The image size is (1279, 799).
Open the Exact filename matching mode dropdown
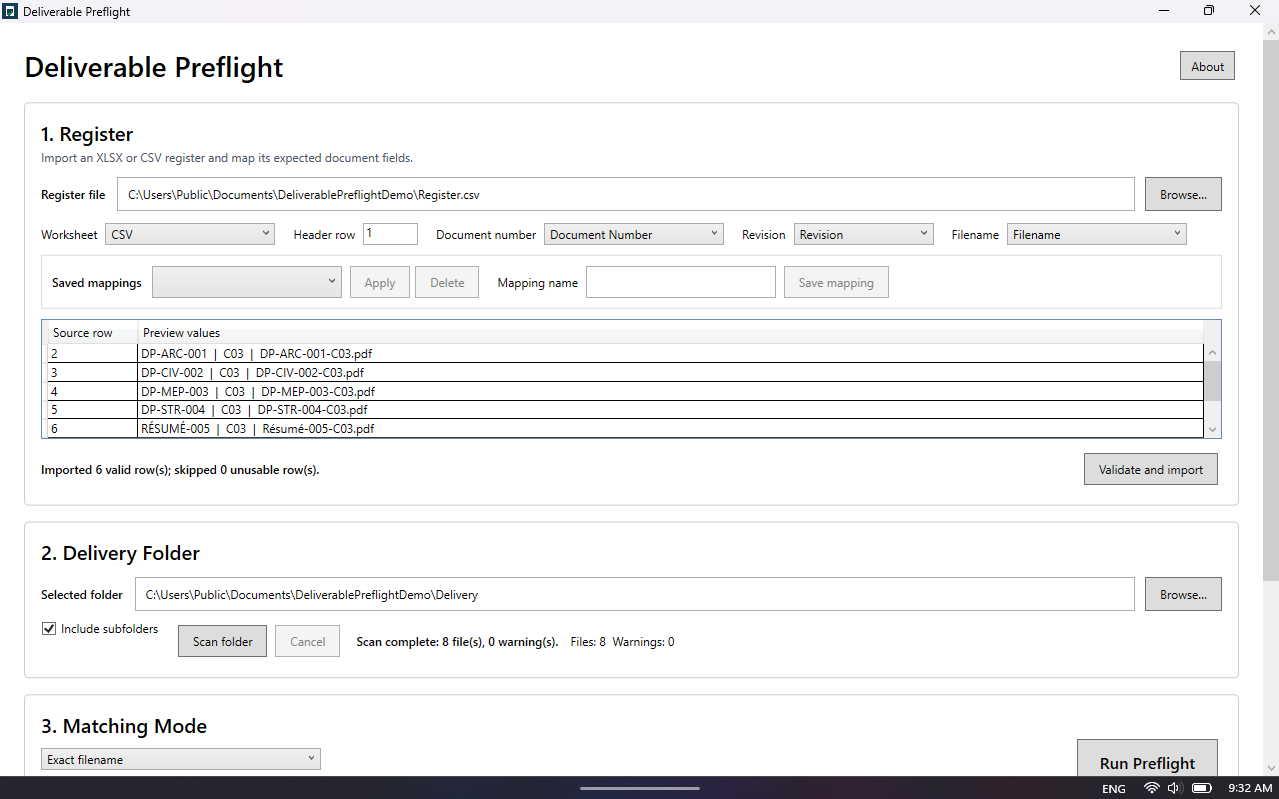click(181, 759)
